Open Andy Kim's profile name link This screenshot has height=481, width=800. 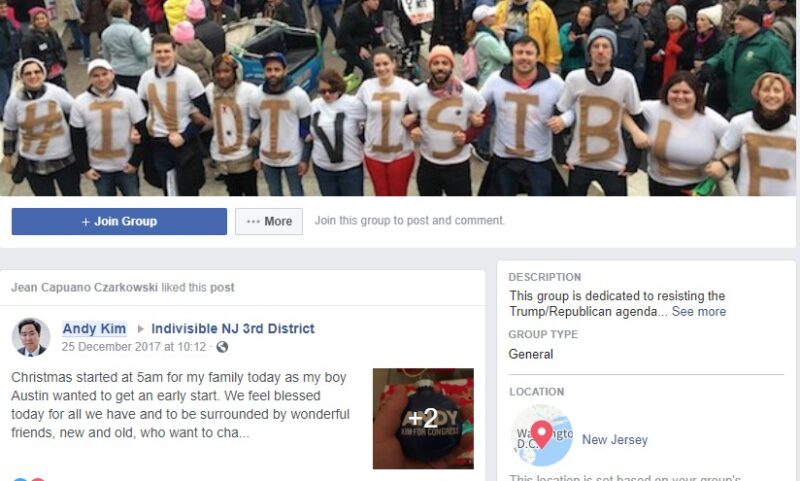coord(94,328)
